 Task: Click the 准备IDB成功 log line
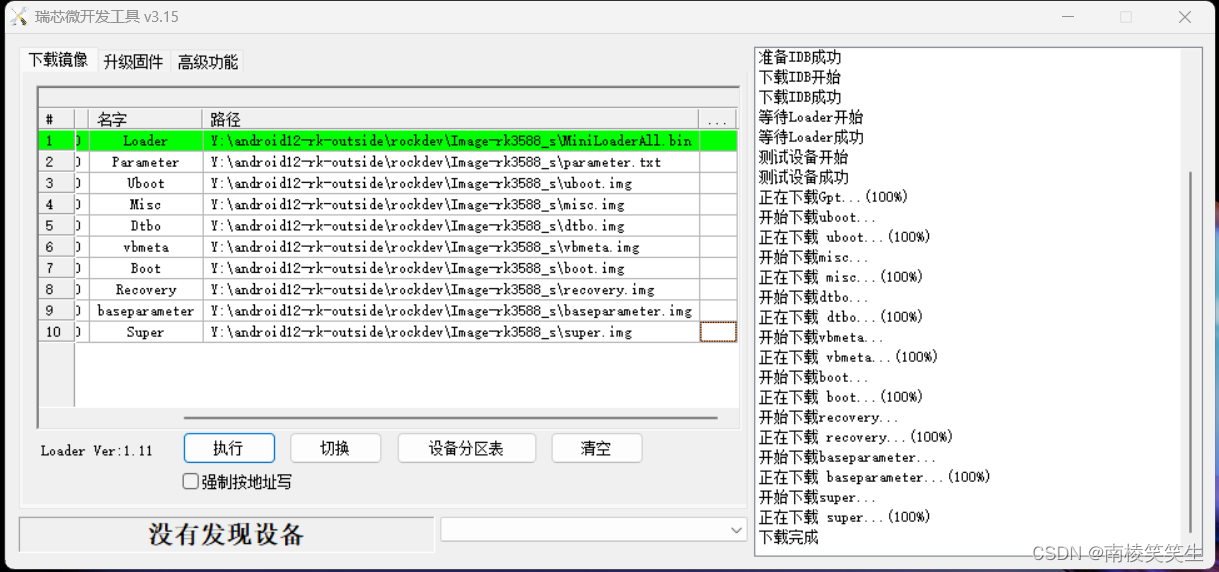click(800, 57)
